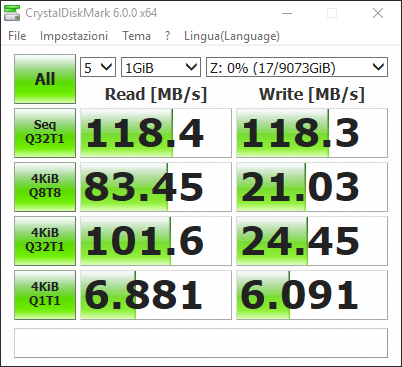Click the Seq write result 118.3
The height and width of the screenshot is (367, 402).
pos(312,133)
